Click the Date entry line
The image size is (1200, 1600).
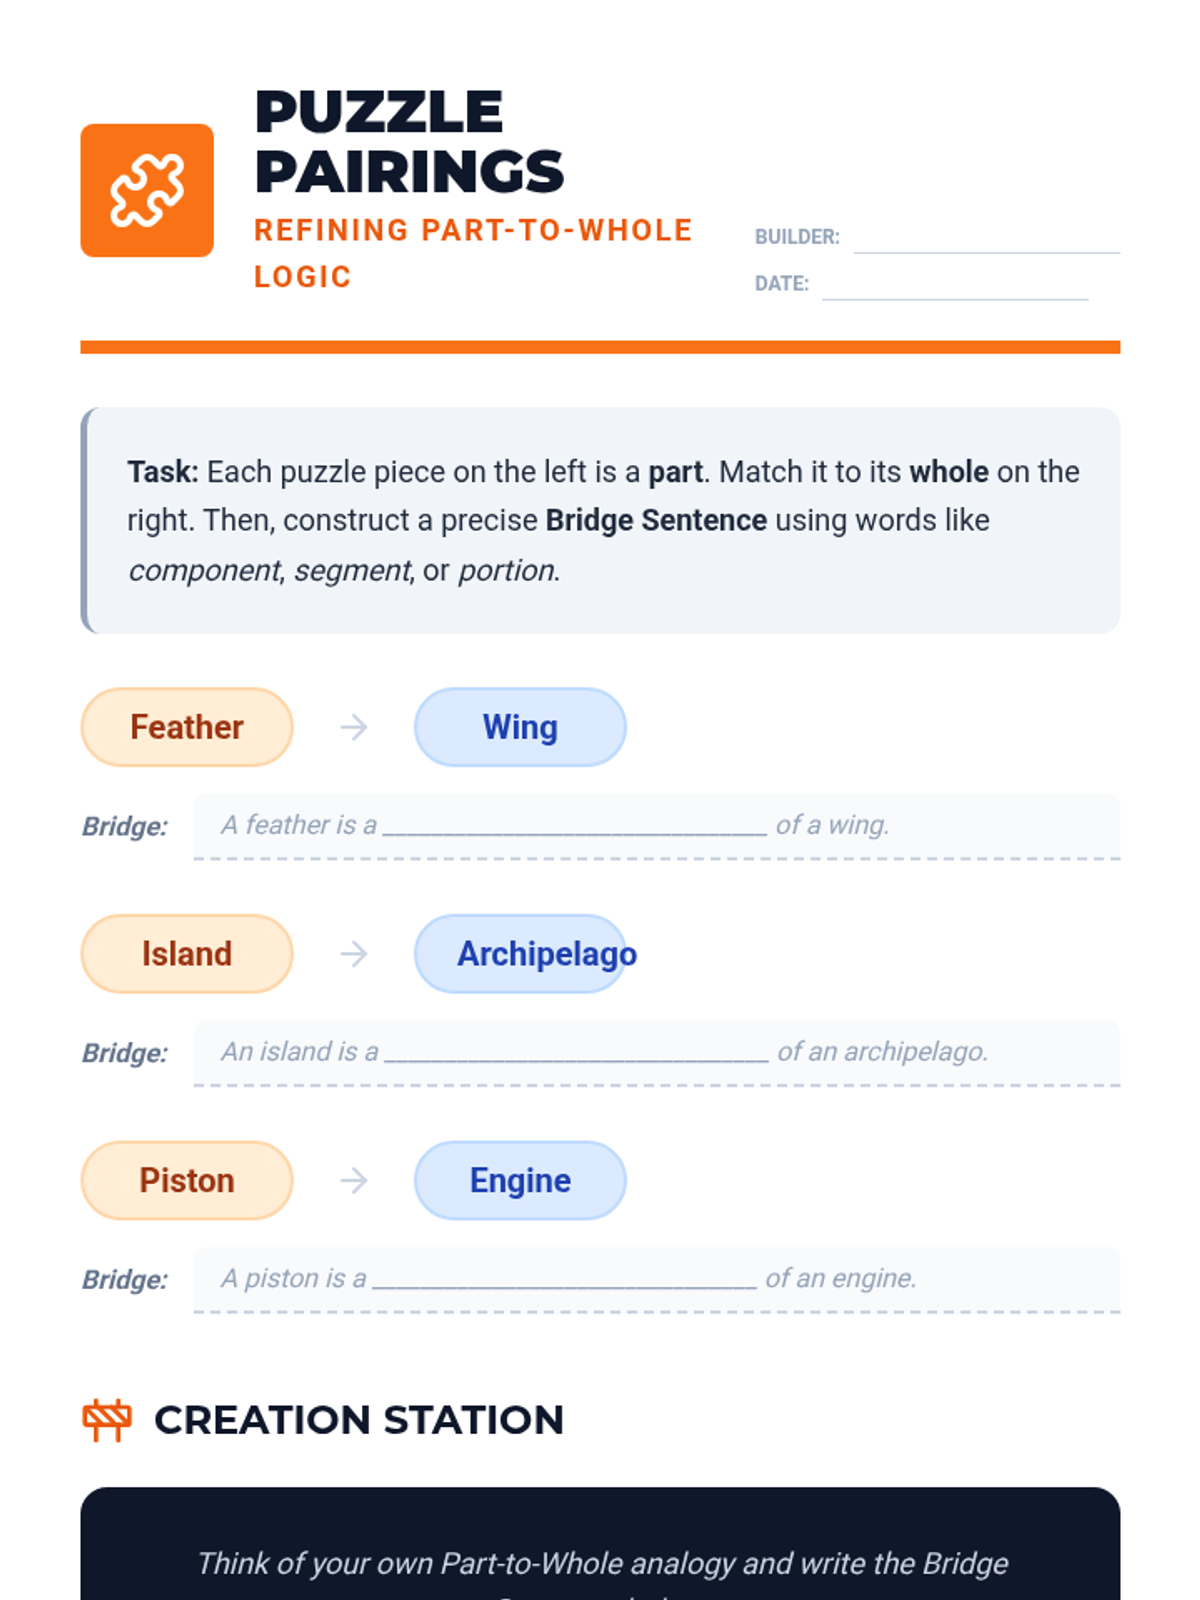pyautogui.click(x=954, y=286)
